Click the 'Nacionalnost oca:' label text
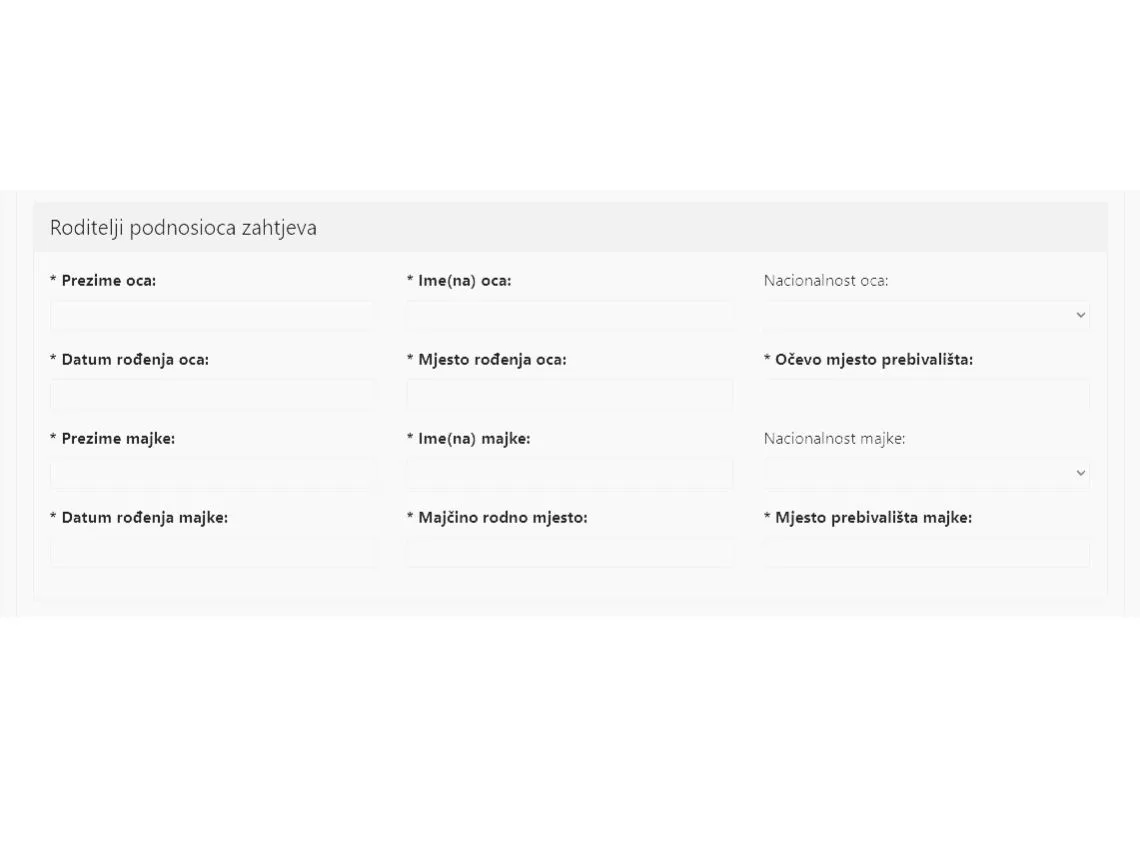 click(x=825, y=281)
